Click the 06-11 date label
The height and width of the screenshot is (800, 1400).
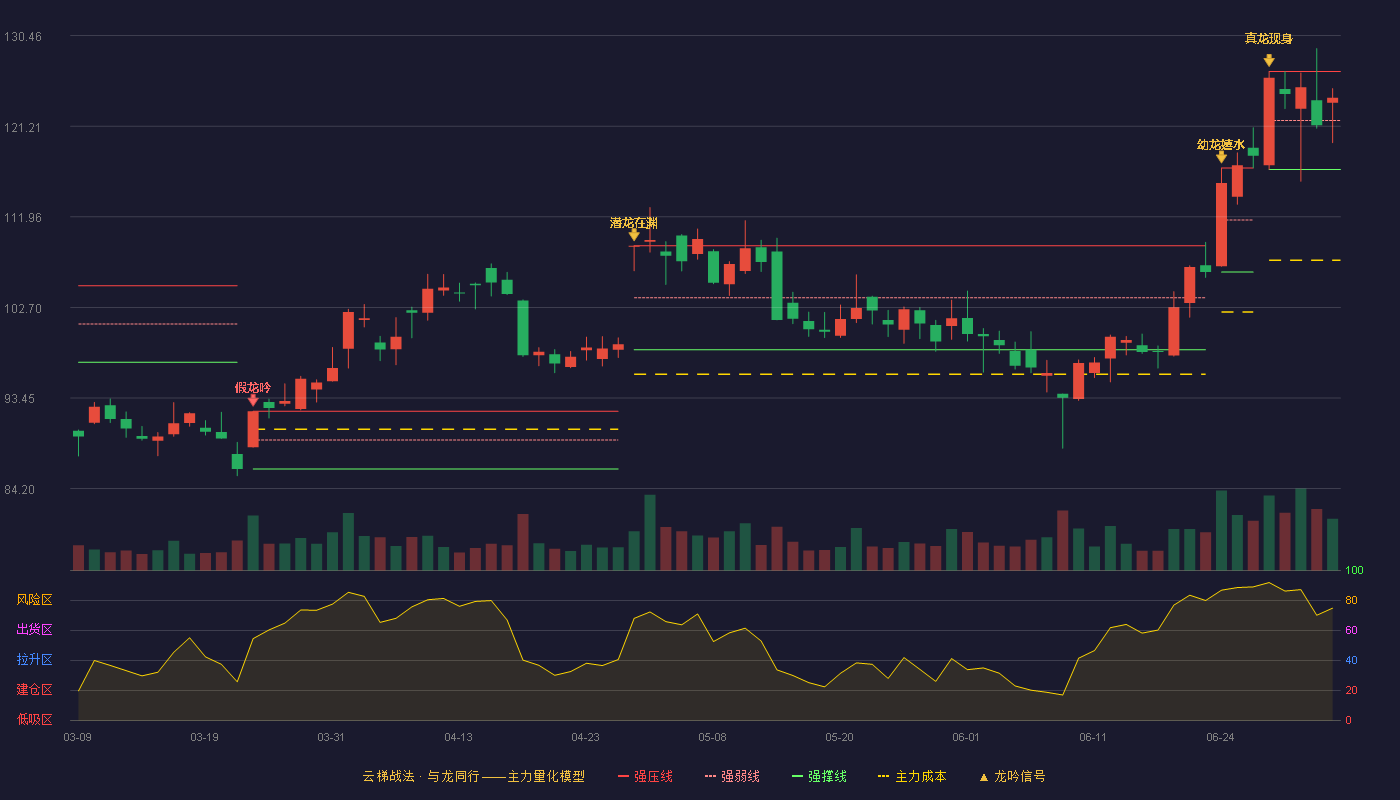click(x=1093, y=737)
